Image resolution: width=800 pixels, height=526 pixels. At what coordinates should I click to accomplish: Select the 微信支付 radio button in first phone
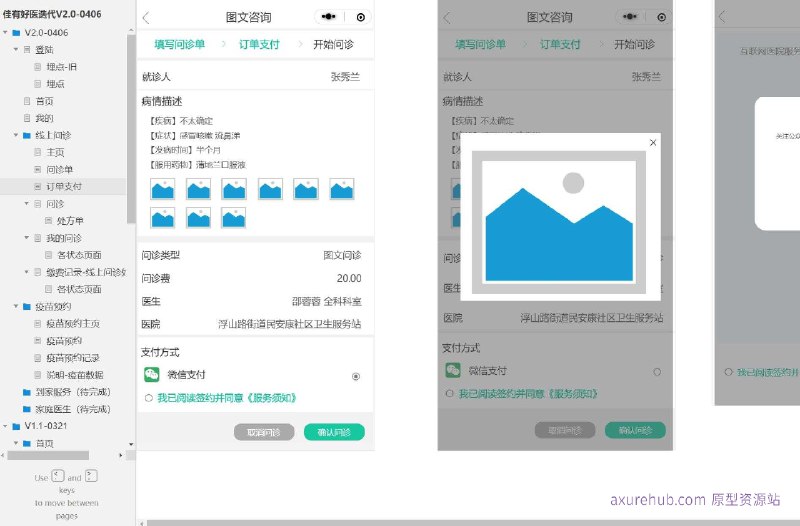(x=356, y=377)
